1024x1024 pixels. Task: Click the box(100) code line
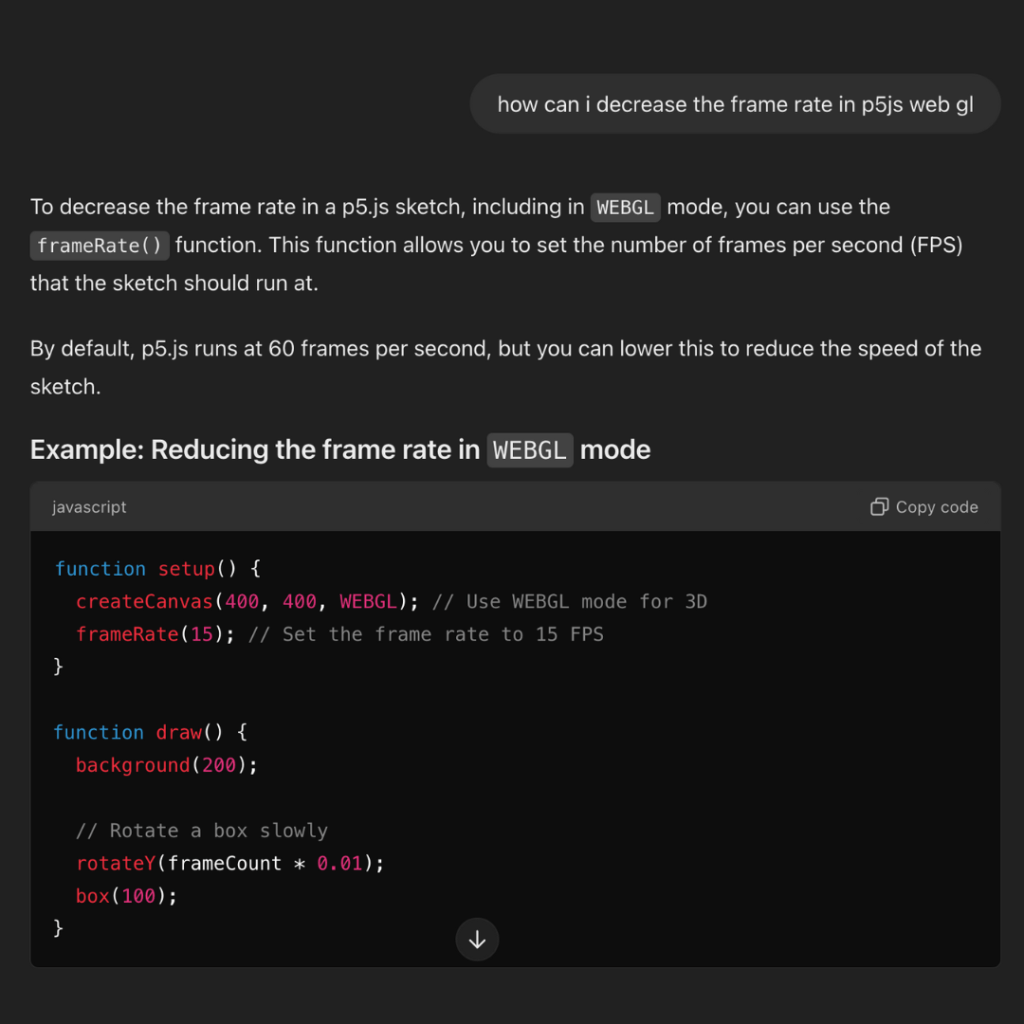(x=126, y=896)
